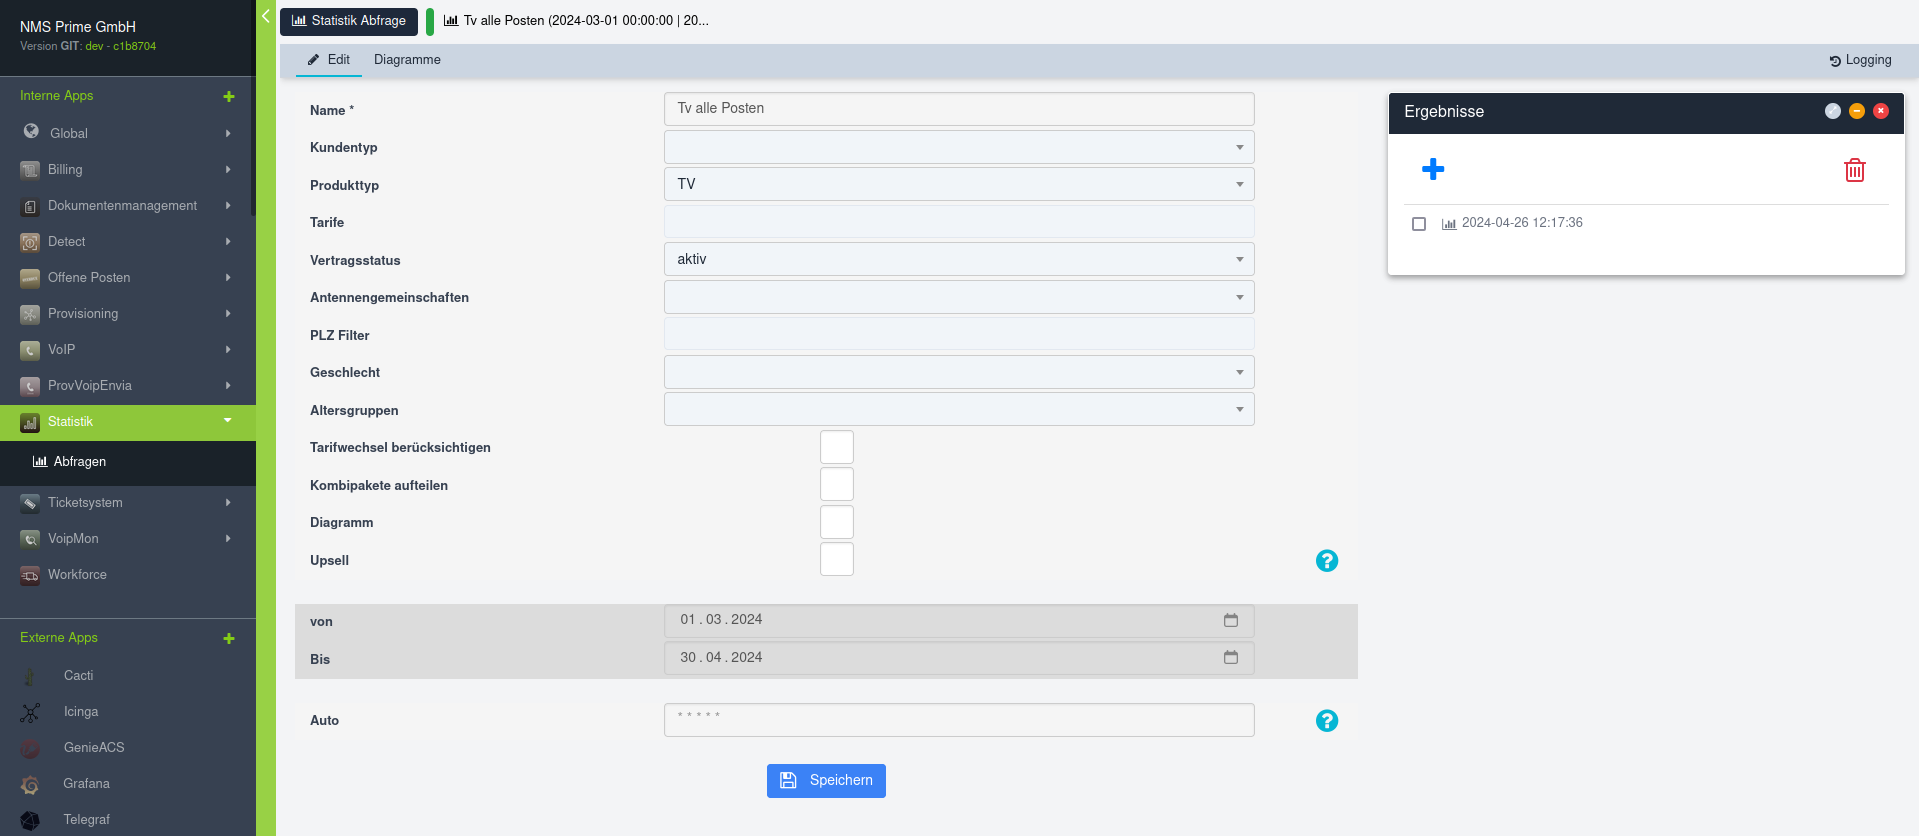Click the blue plus icon in Ergebnisse

[x=1433, y=169]
